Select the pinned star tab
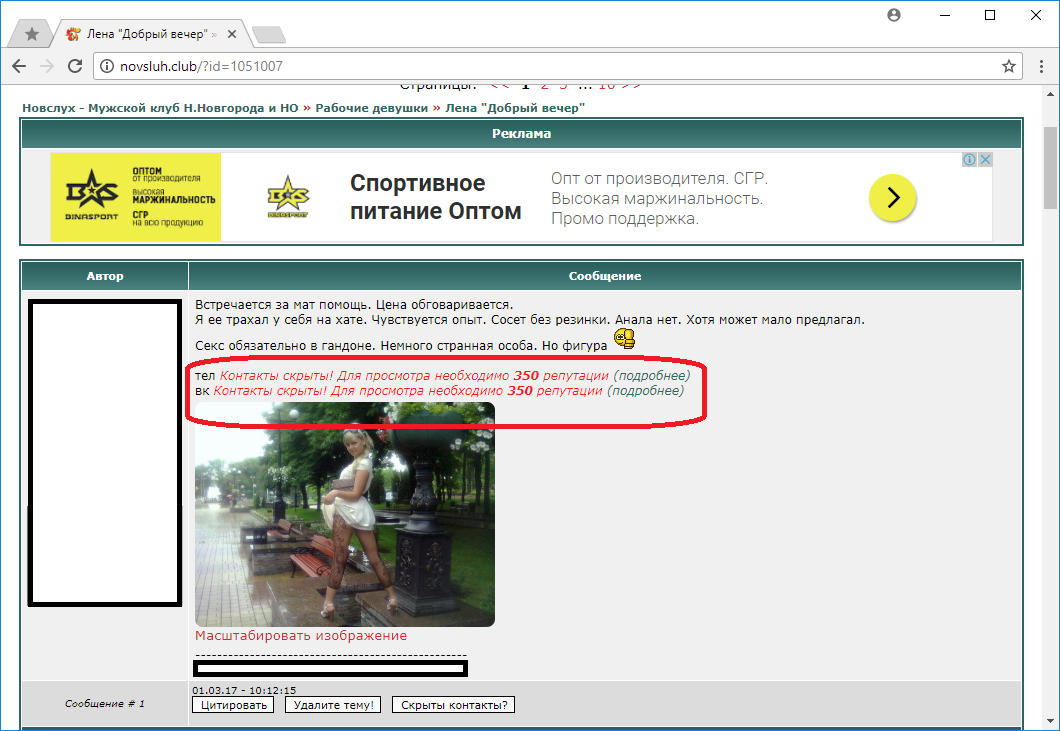 click(32, 34)
